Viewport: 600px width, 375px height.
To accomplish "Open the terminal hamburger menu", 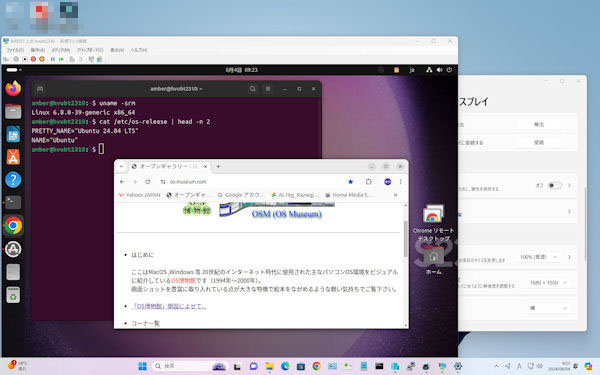I will [268, 89].
